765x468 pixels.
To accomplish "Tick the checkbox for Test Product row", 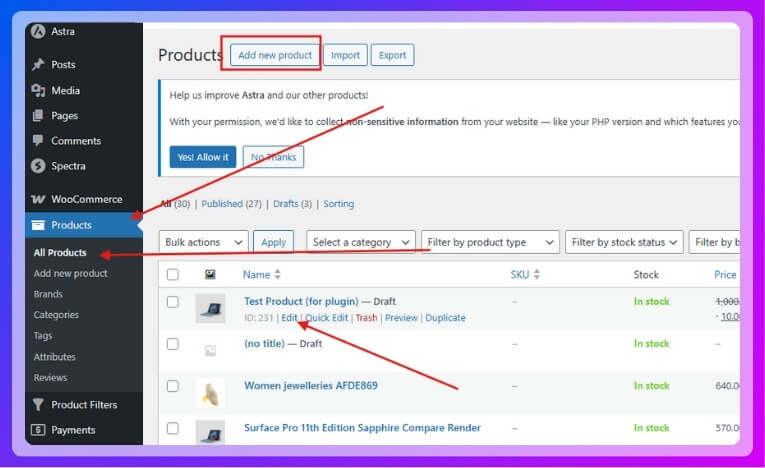I will tap(173, 301).
